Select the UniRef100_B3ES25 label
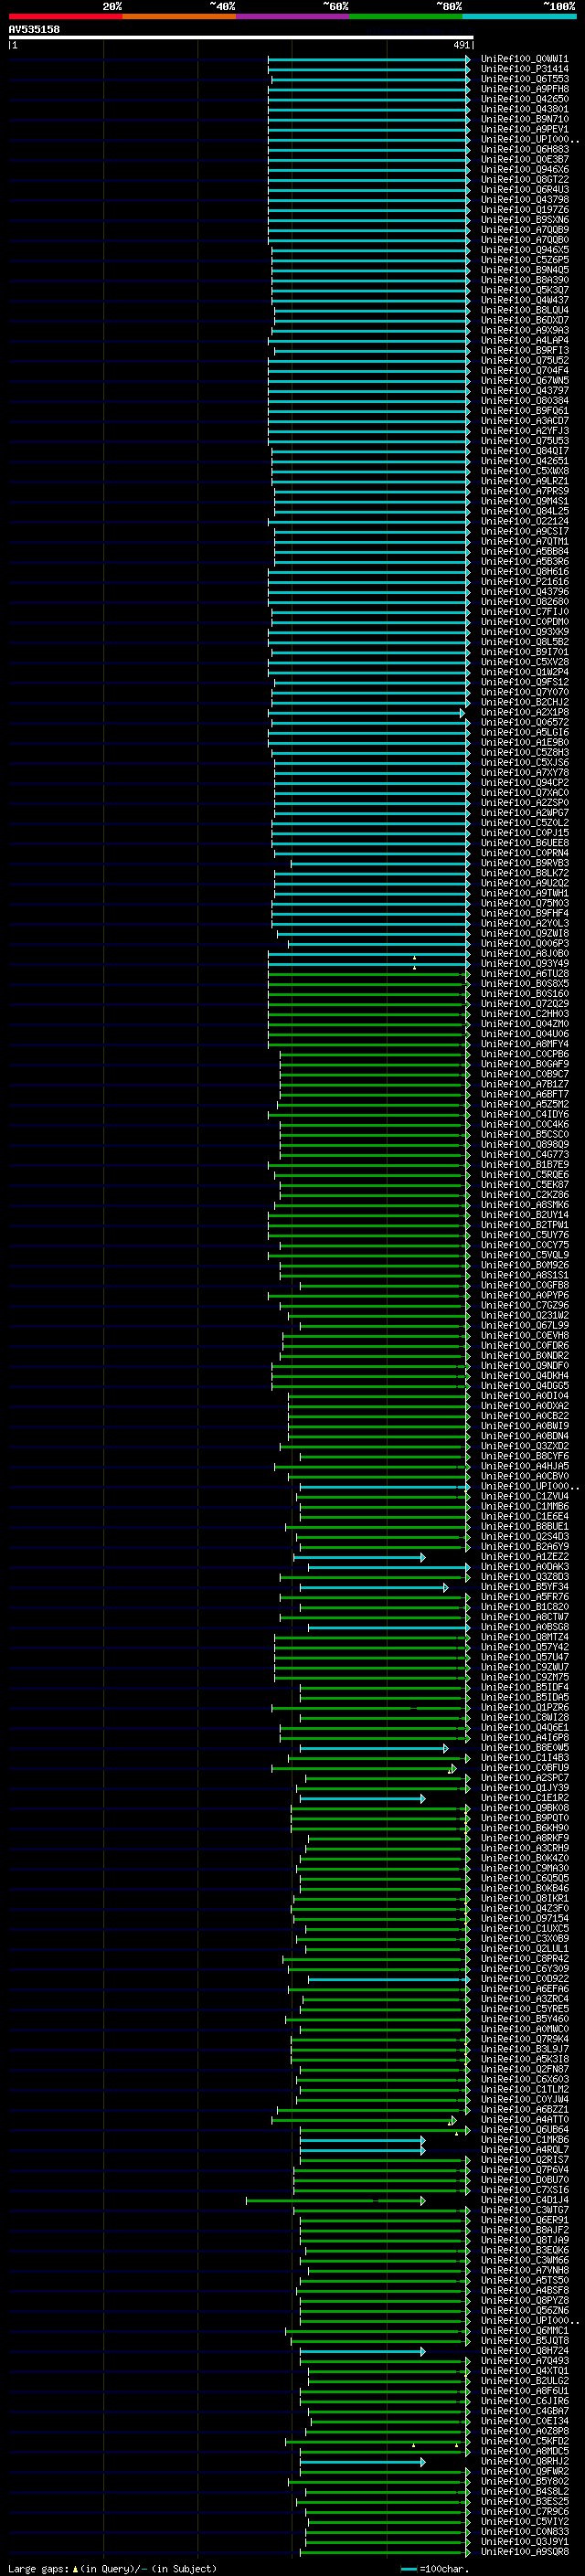This screenshot has height=2576, width=585. pyautogui.click(x=524, y=2501)
